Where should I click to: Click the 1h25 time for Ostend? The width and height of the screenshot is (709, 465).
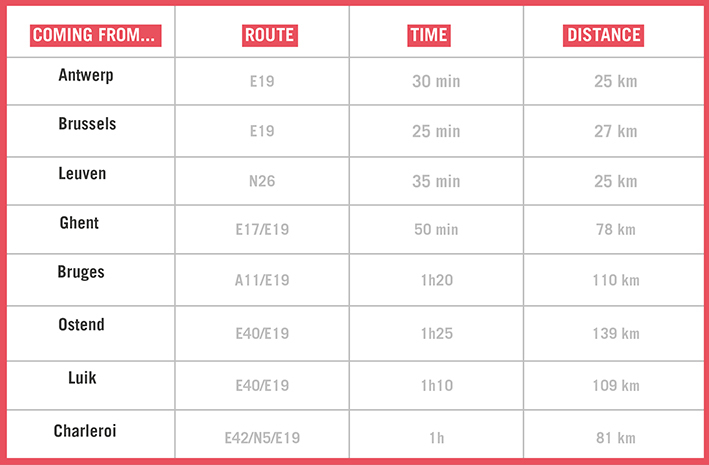(x=437, y=333)
